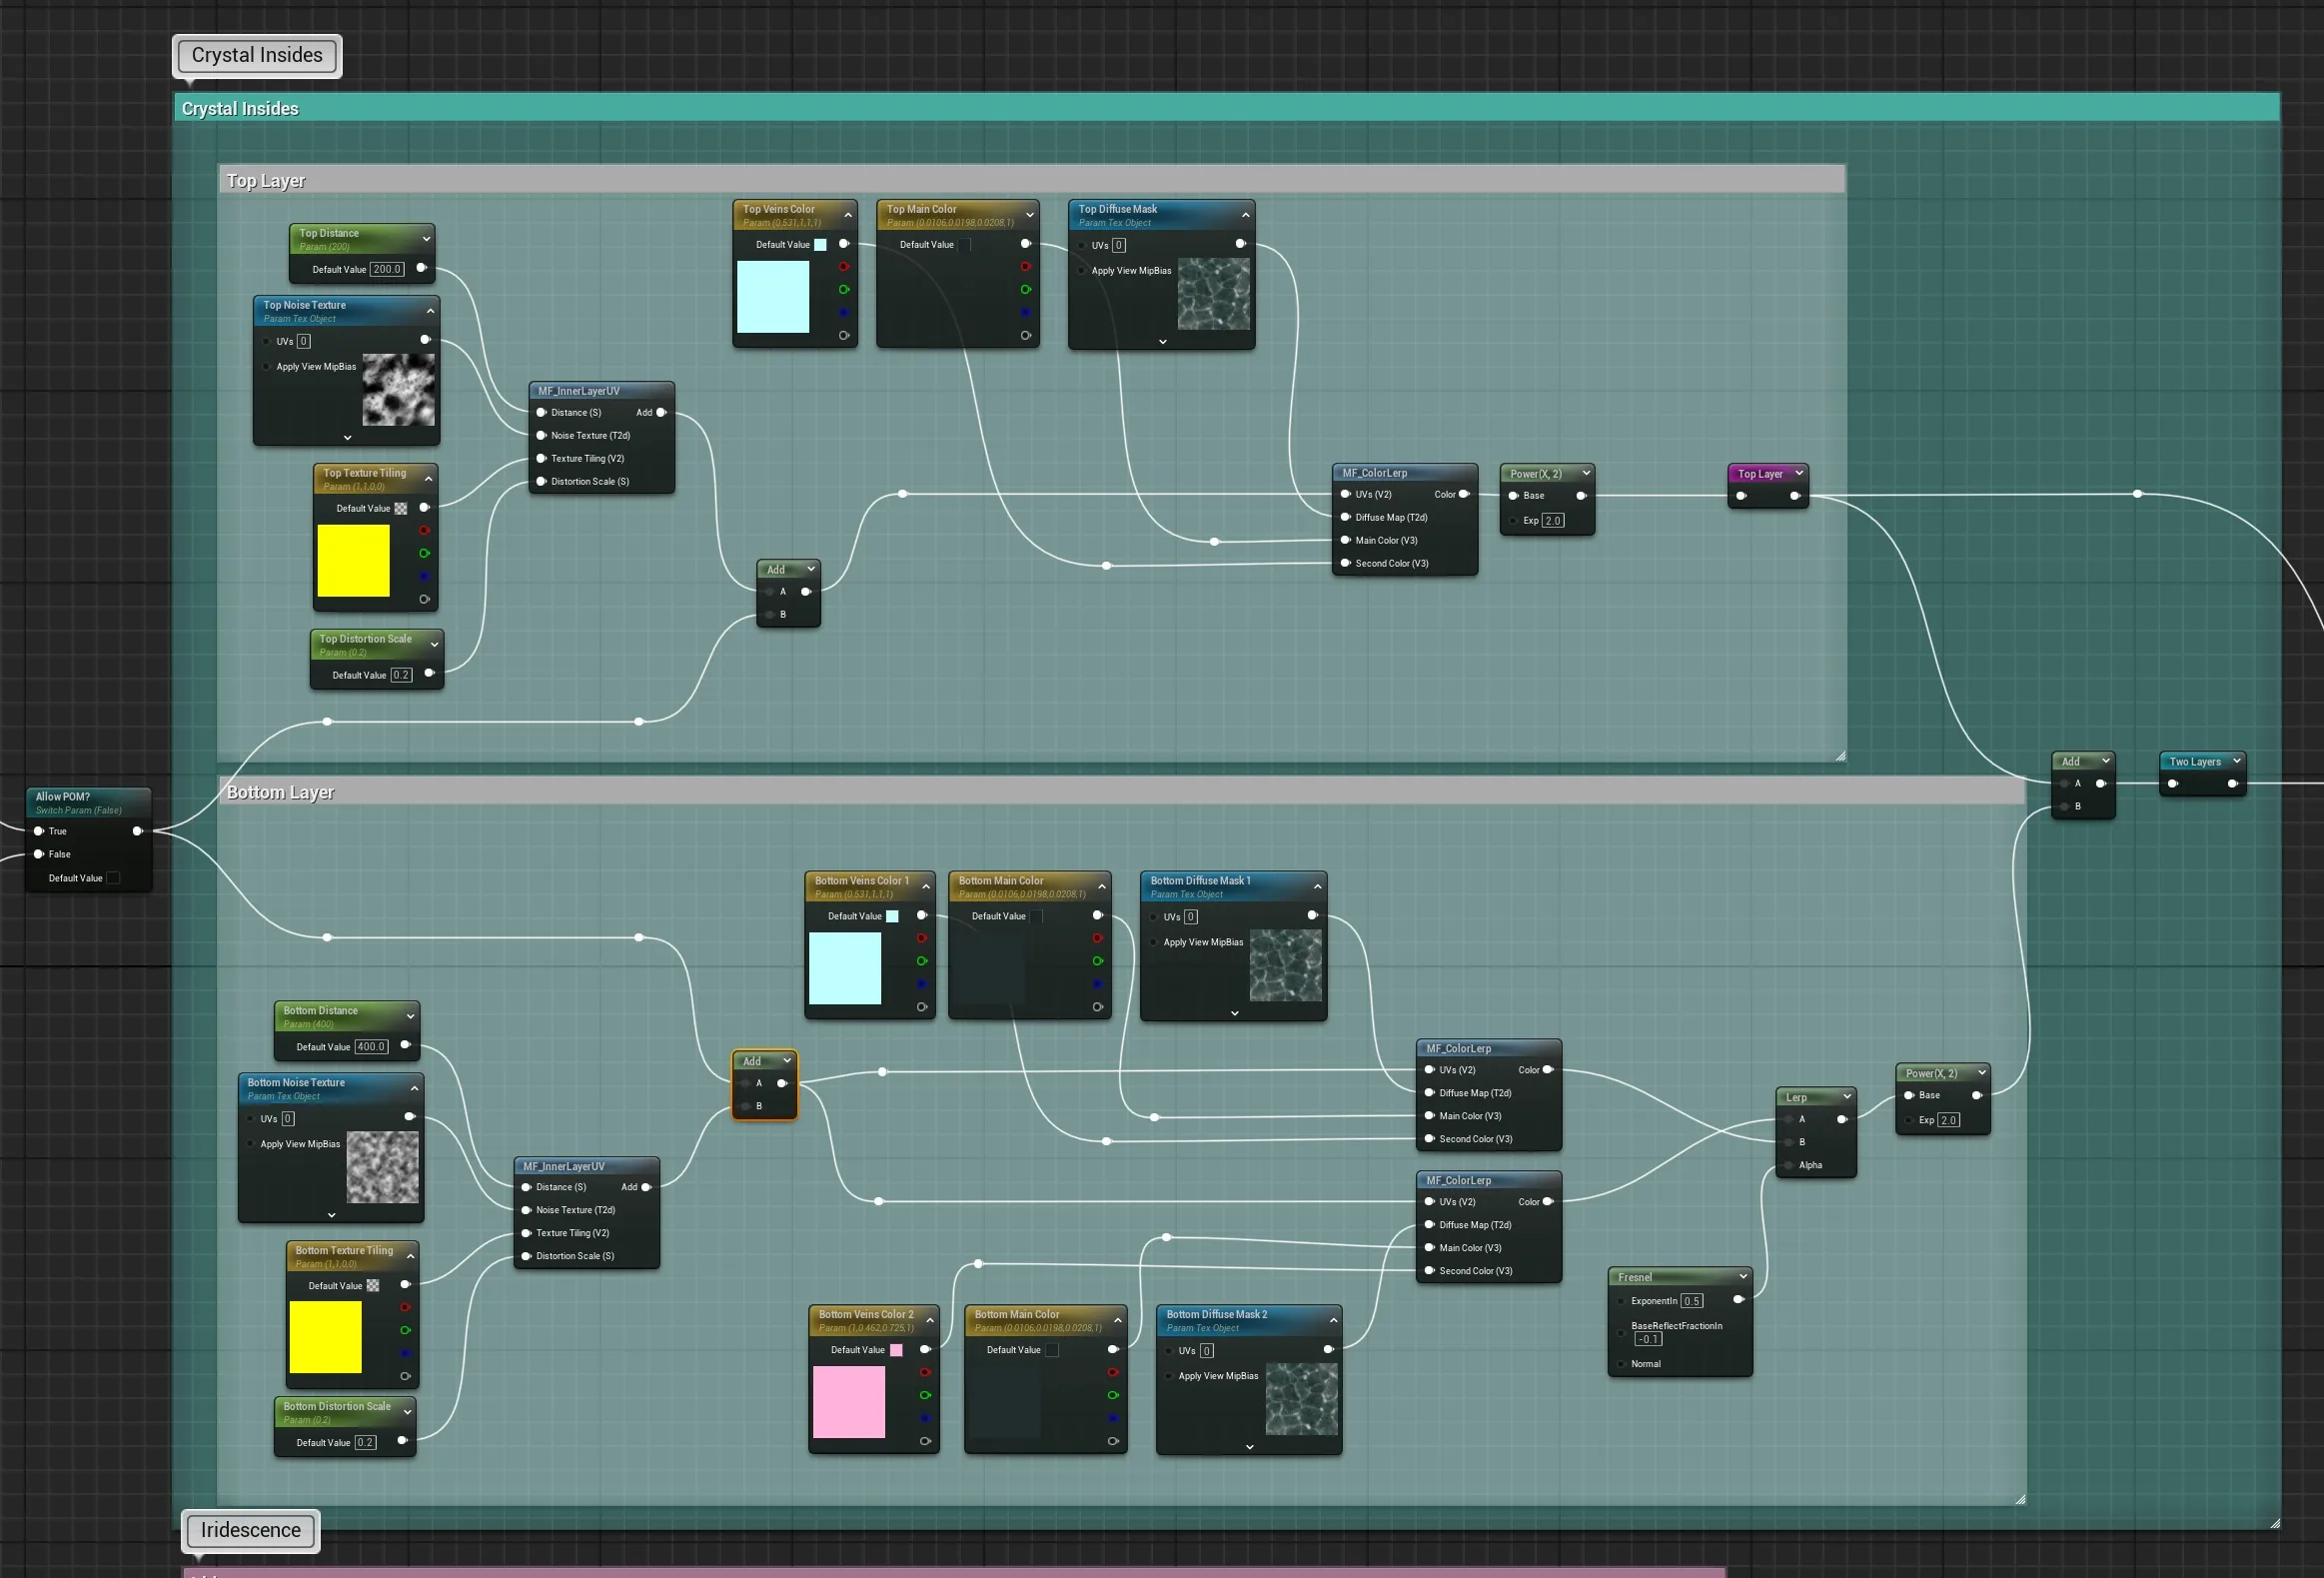The height and width of the screenshot is (1578, 2324).
Task: Collapse the Bottom Veins Color 2 node arrow
Action: point(930,1321)
